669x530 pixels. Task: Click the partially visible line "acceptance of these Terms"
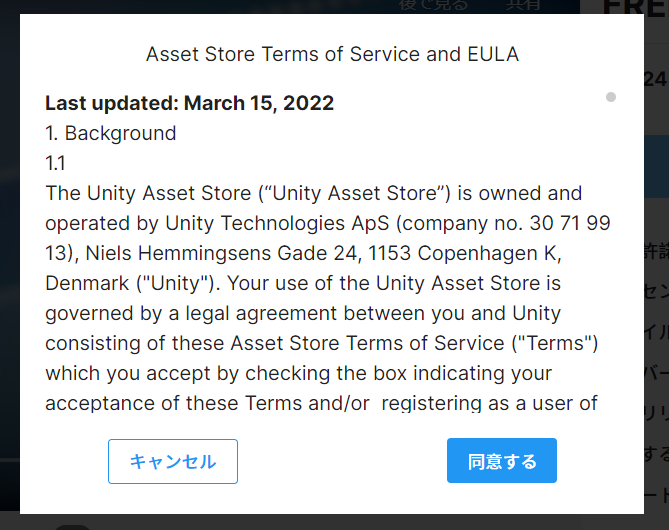click(x=321, y=403)
